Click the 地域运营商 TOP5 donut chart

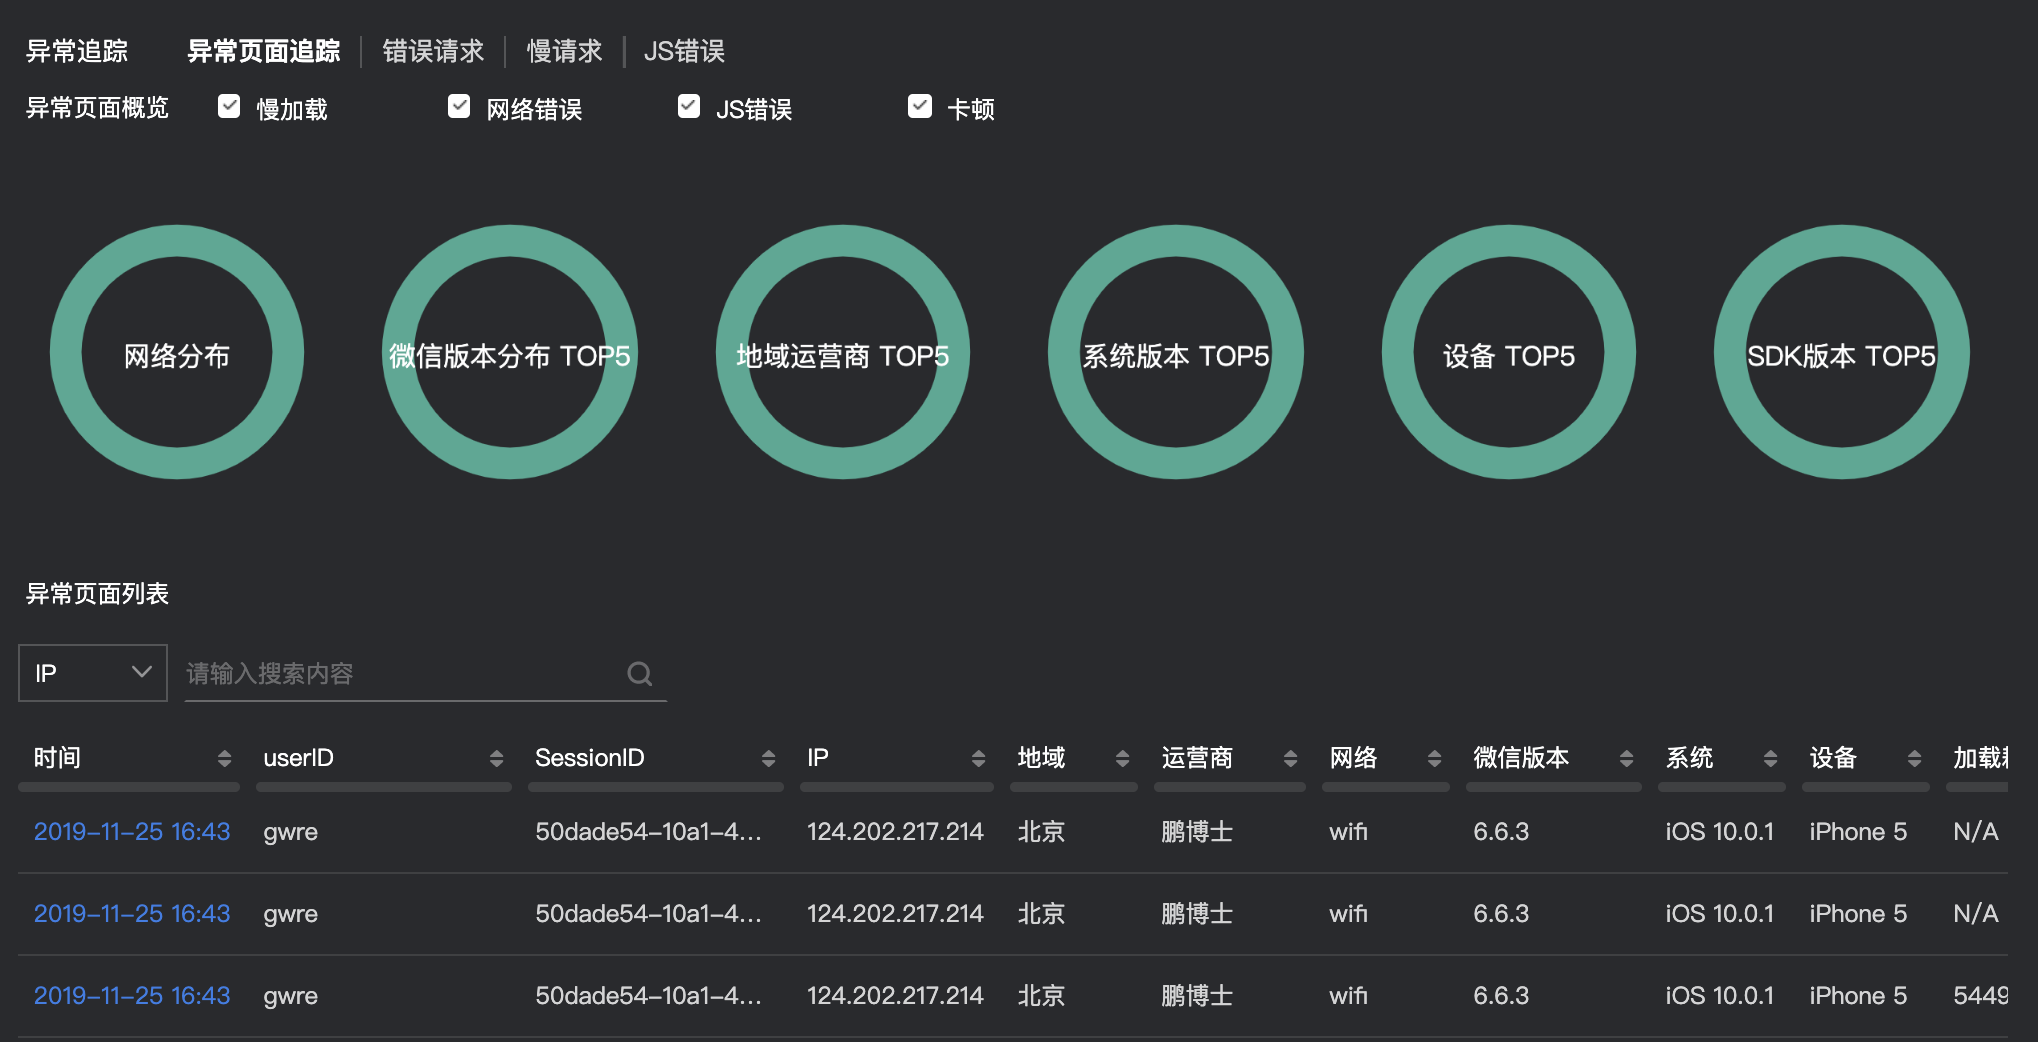pos(843,352)
